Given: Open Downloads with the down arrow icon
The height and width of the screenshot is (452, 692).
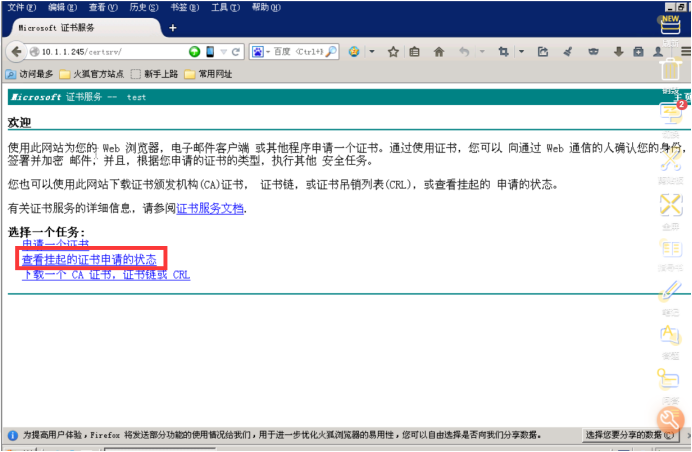Looking at the screenshot, I should pyautogui.click(x=618, y=52).
